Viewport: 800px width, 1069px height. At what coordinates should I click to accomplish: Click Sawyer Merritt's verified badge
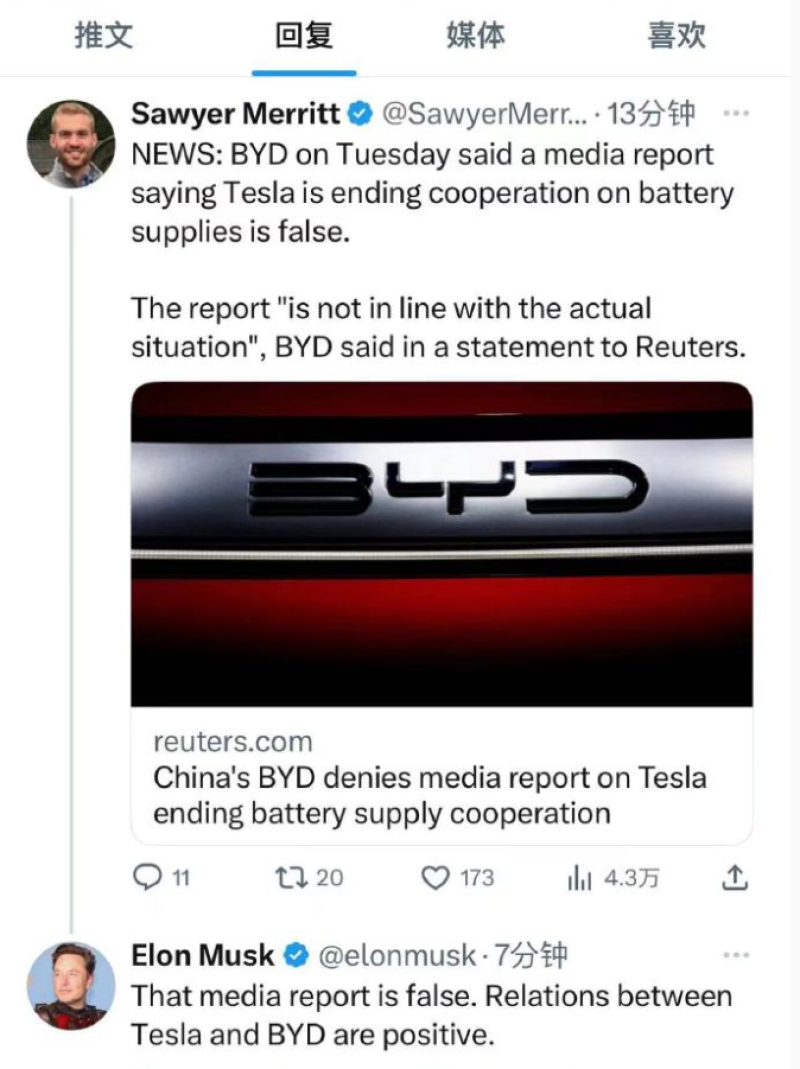pos(361,113)
